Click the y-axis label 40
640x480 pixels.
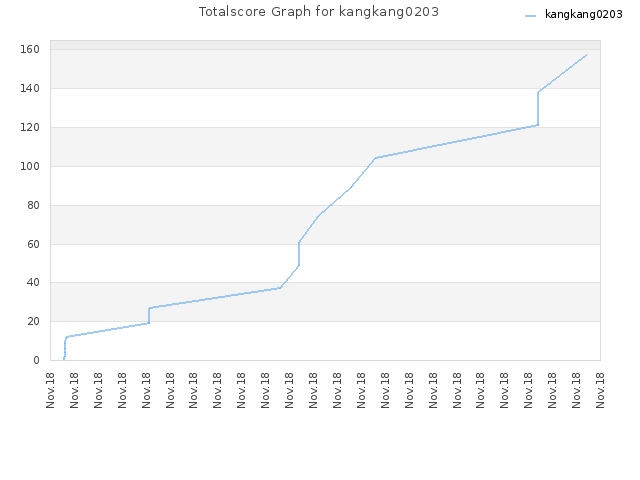[33, 282]
